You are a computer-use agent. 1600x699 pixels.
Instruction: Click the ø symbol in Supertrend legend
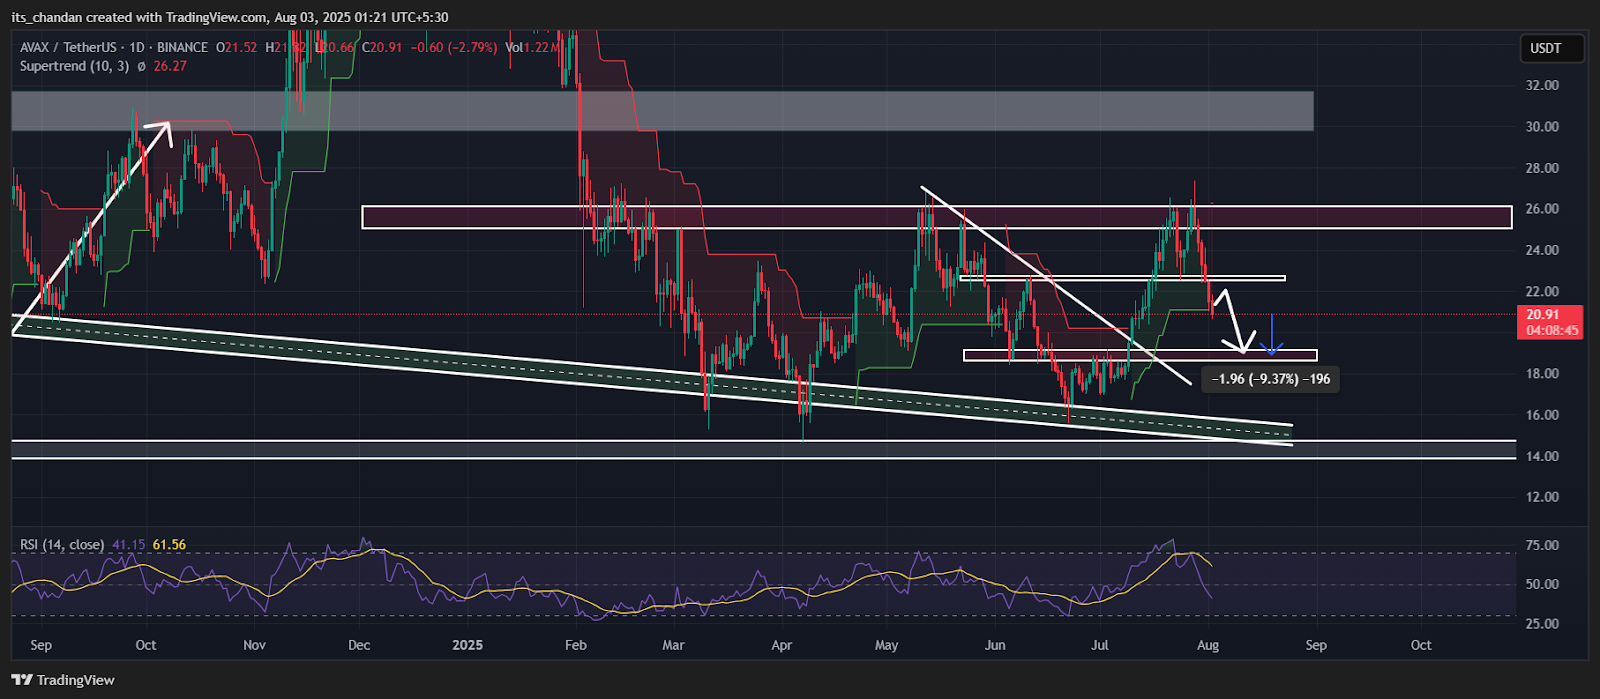(142, 66)
